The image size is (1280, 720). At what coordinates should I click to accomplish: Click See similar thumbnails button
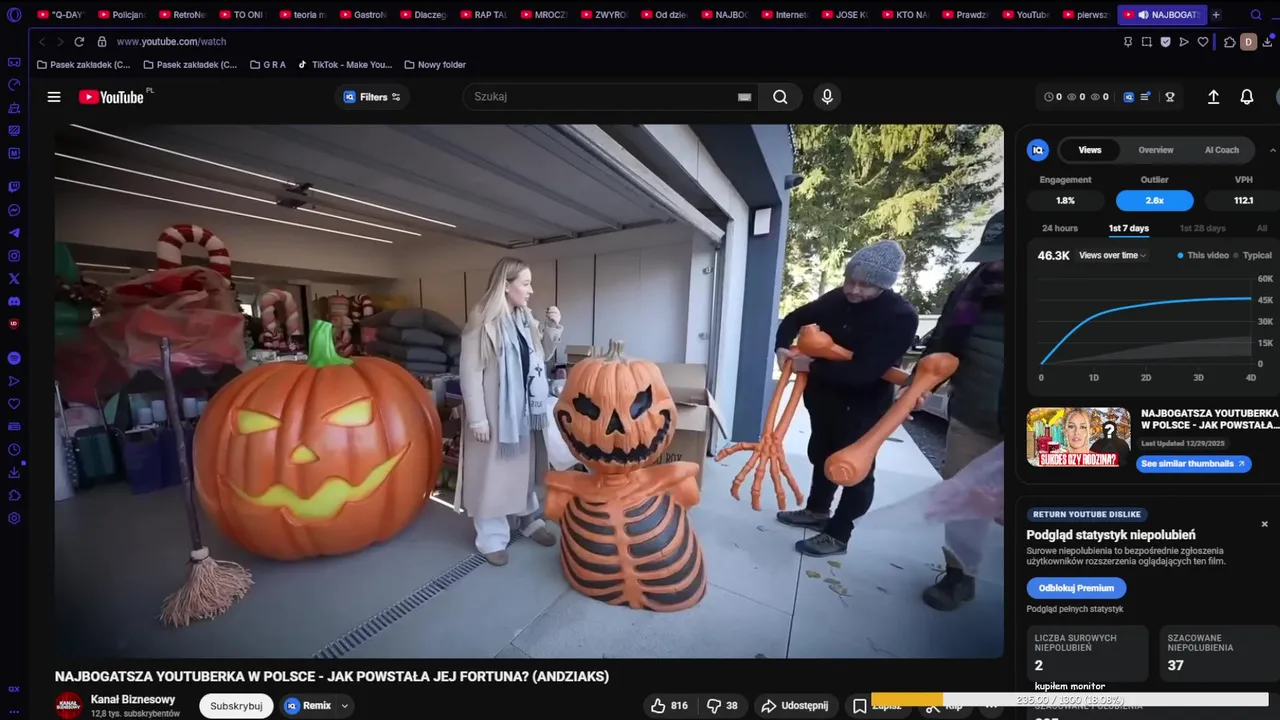click(x=1194, y=464)
